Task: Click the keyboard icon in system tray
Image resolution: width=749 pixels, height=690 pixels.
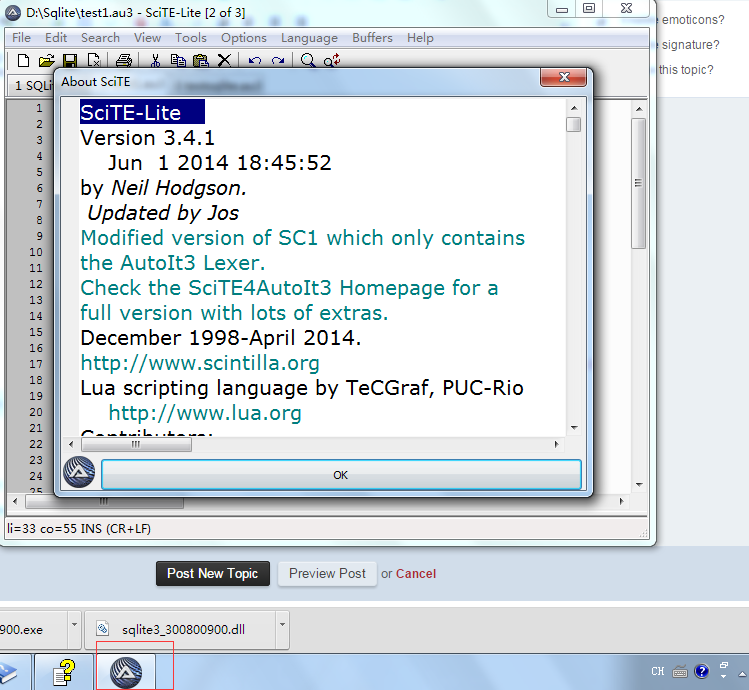Action: coord(680,672)
